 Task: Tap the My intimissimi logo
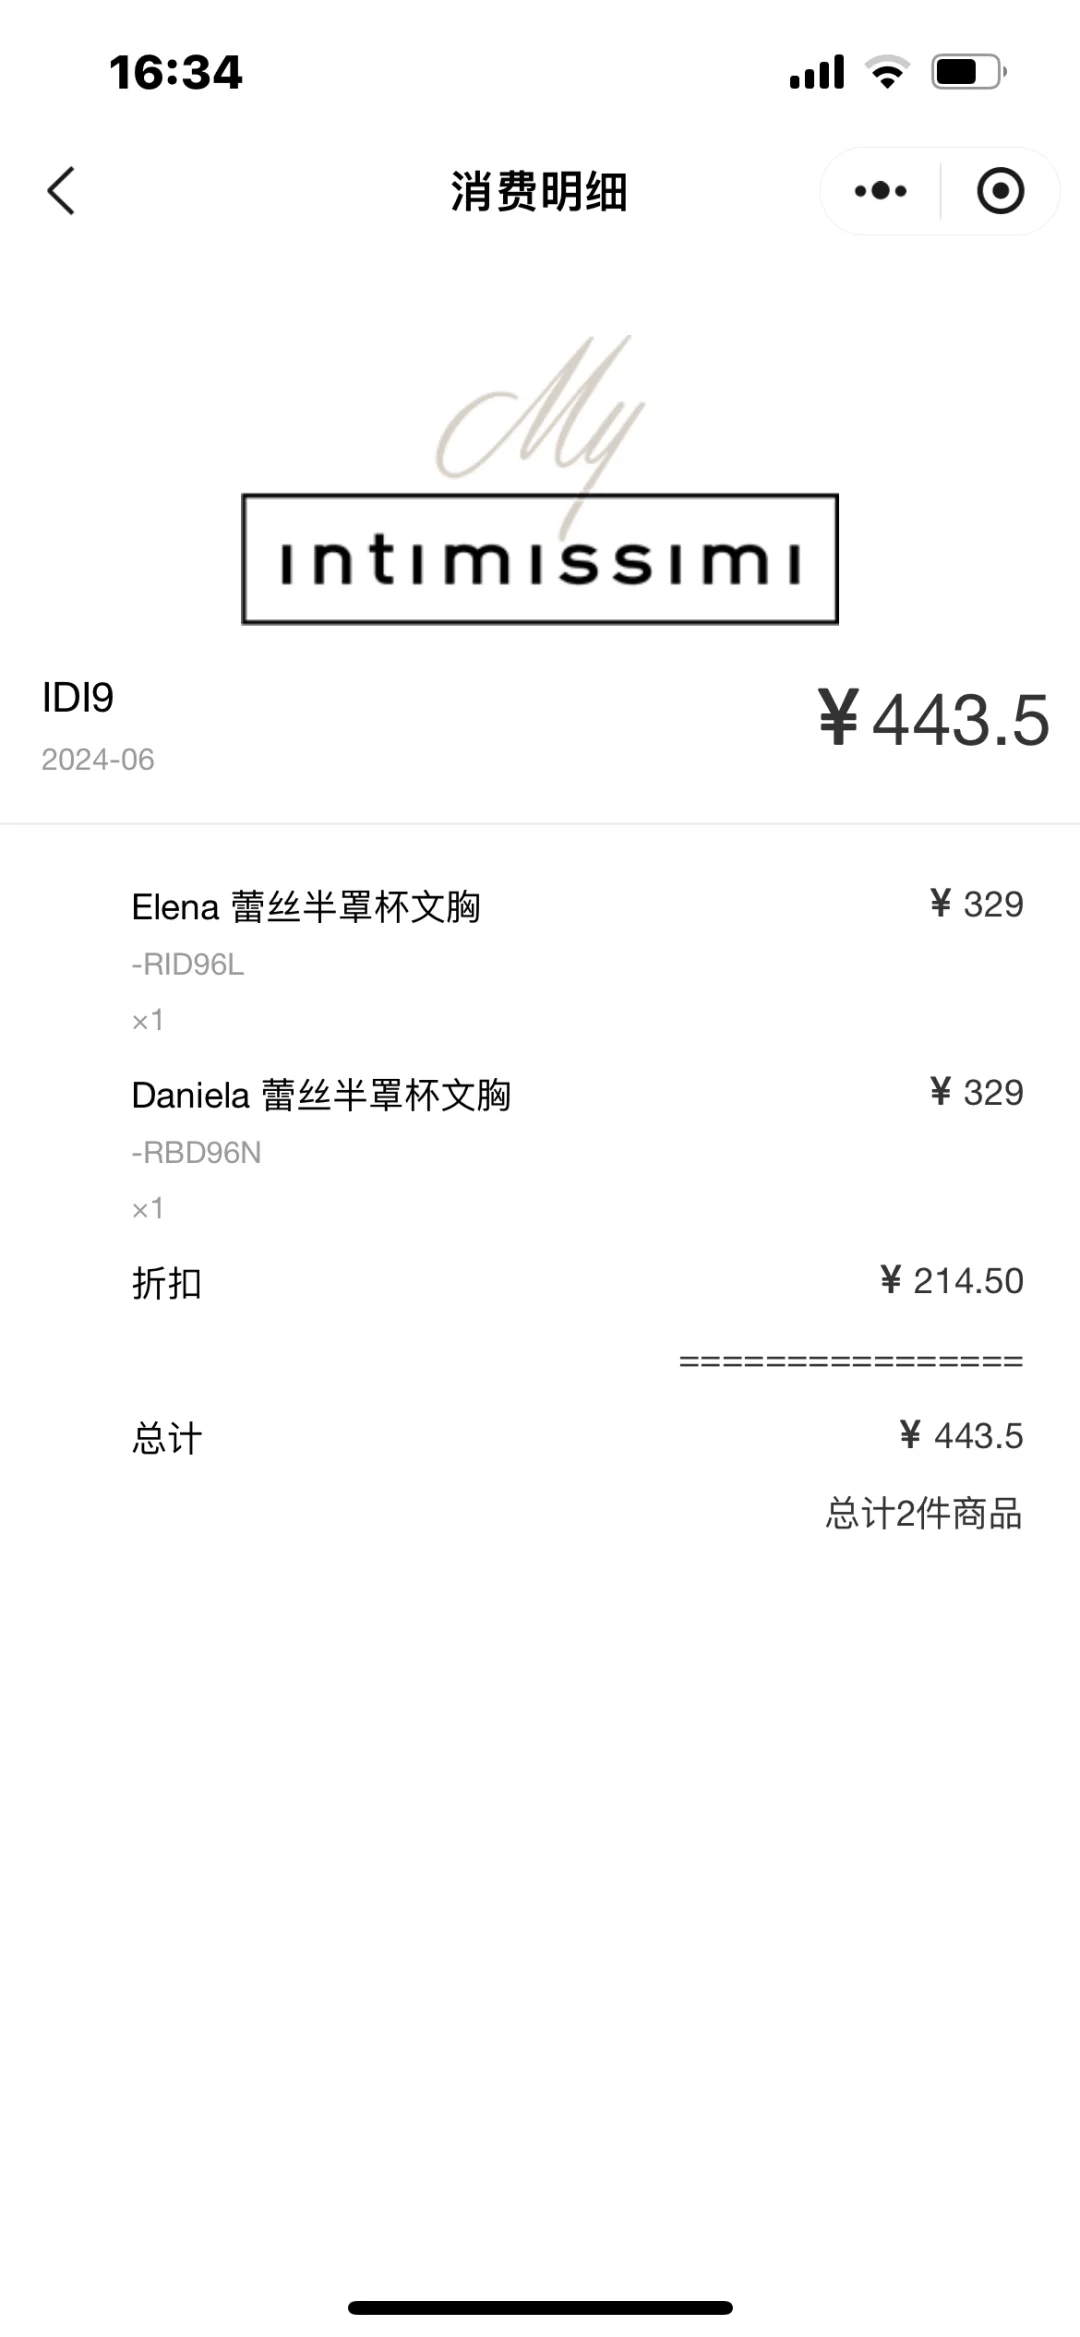[x=540, y=480]
